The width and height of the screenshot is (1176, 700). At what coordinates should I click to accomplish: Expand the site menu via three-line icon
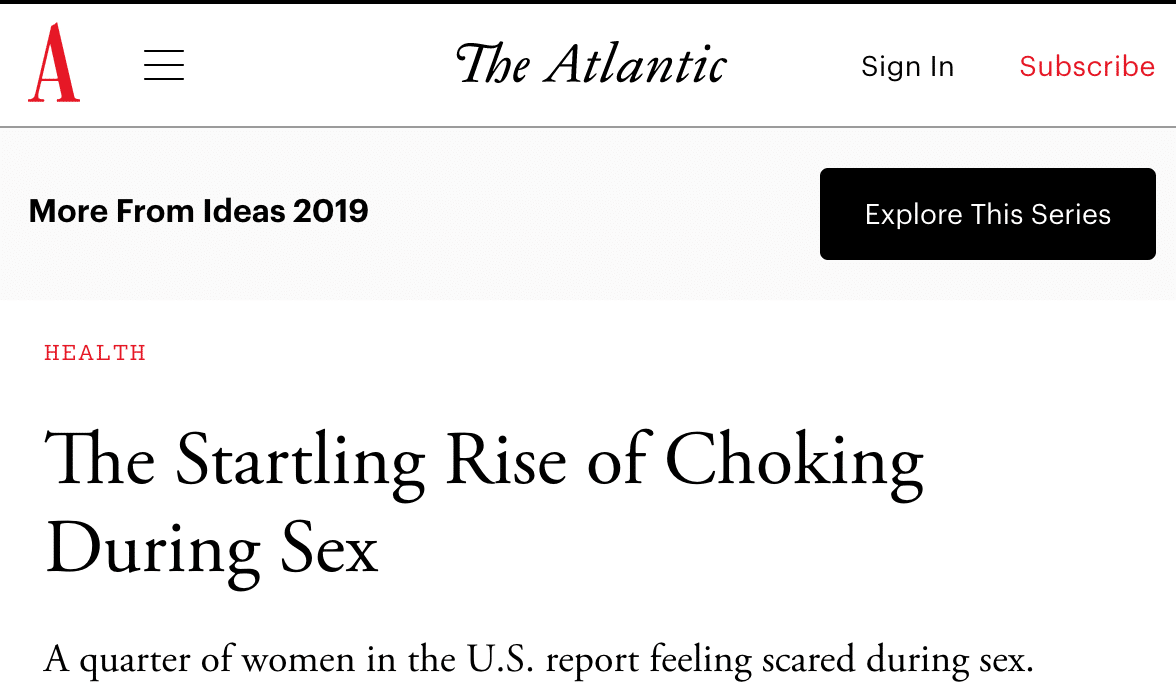(164, 65)
